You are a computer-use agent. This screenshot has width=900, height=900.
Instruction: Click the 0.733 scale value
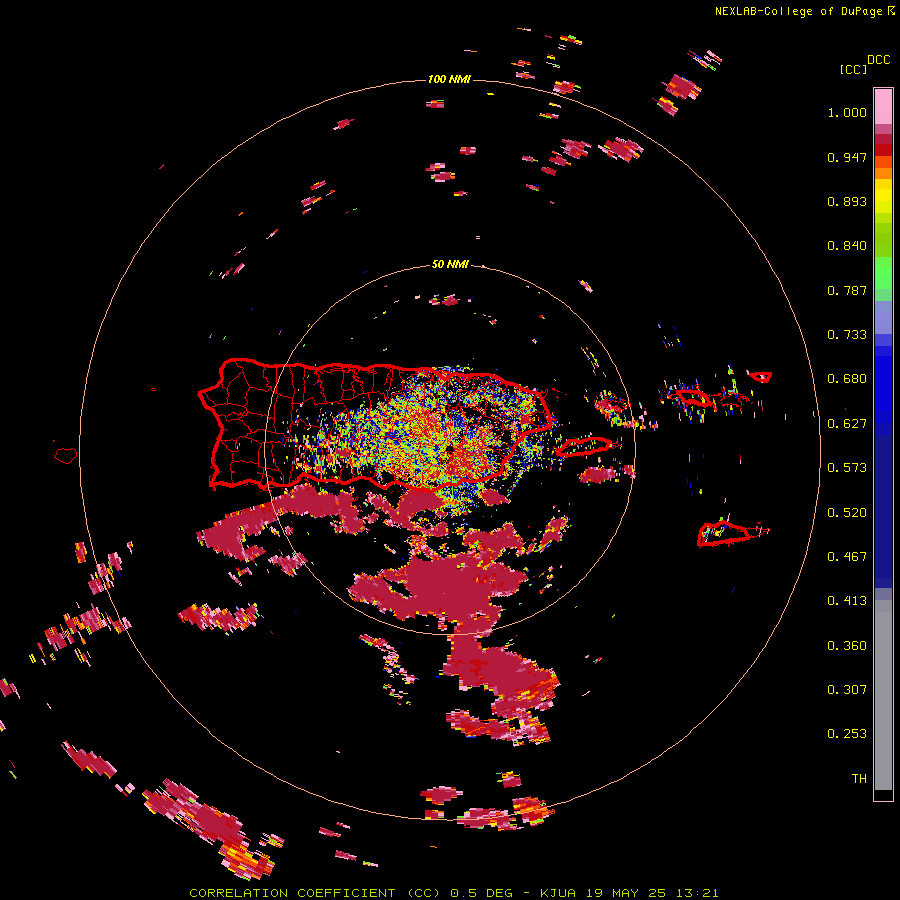(x=847, y=335)
